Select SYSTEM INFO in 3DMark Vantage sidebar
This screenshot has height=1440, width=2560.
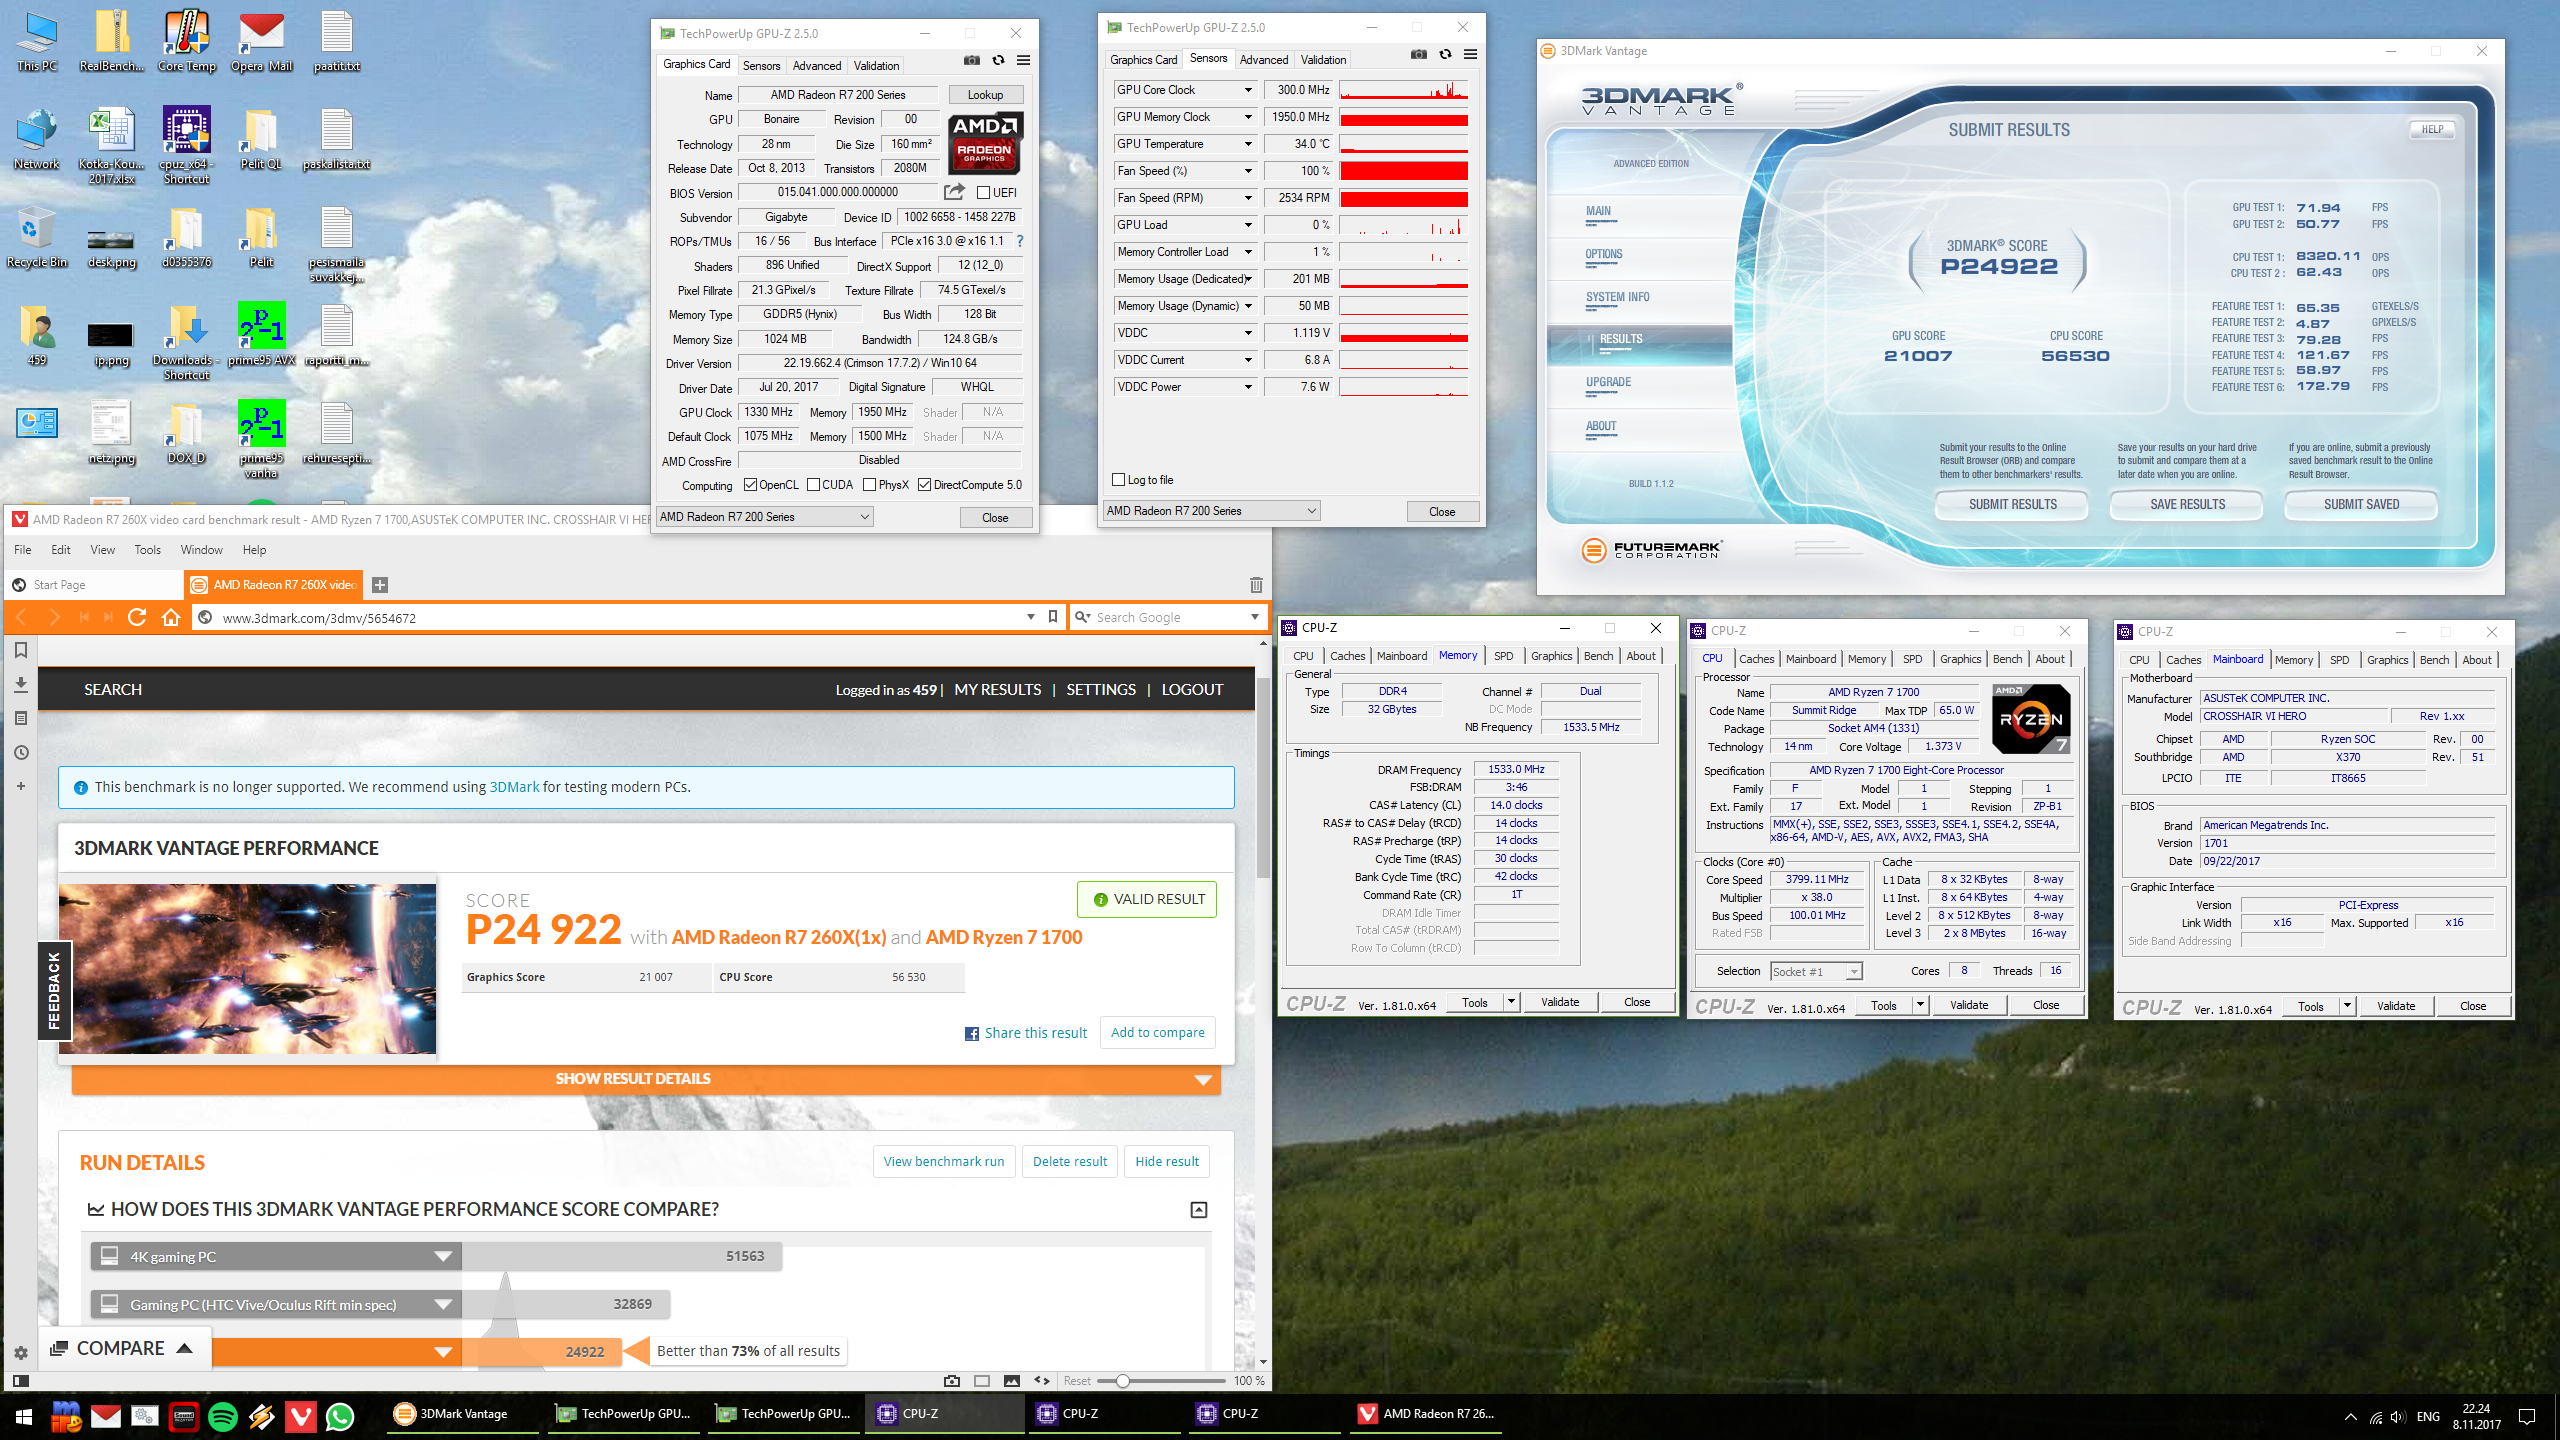(1617, 297)
